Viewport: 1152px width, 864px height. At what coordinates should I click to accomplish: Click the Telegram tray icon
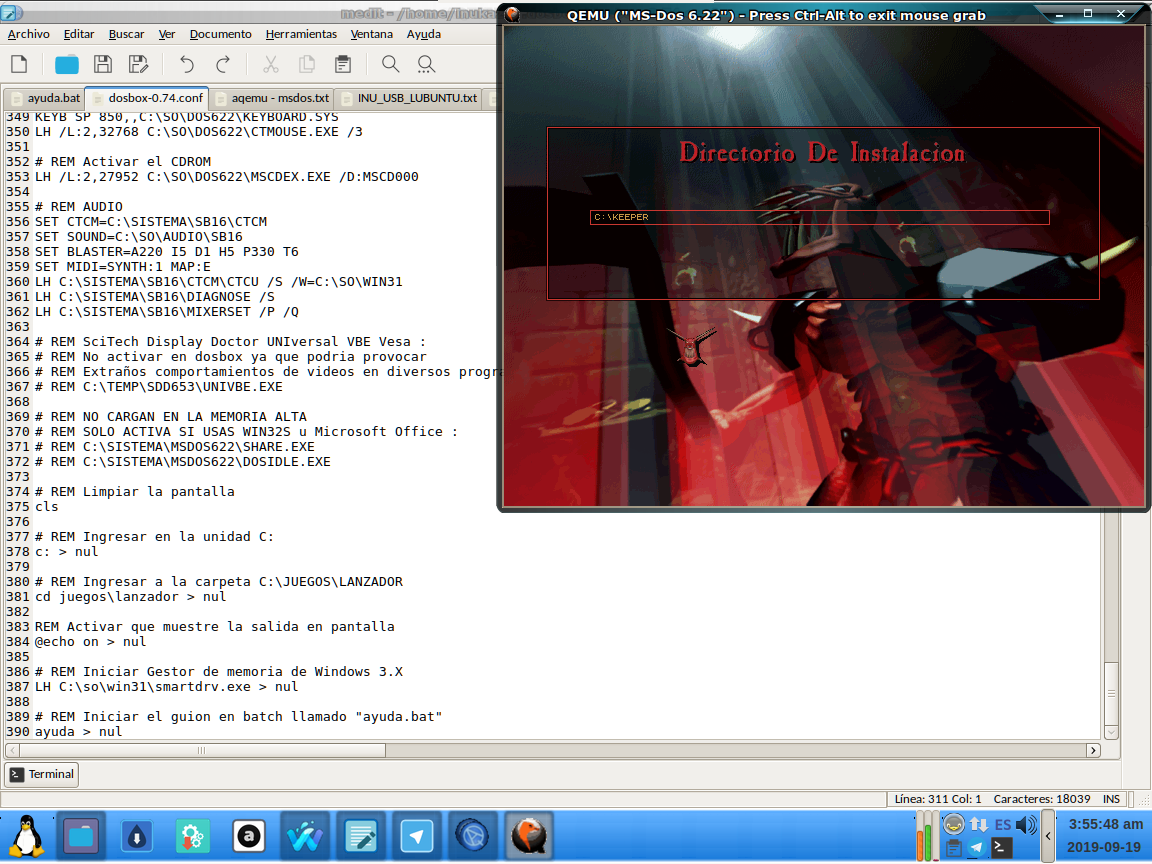976,848
